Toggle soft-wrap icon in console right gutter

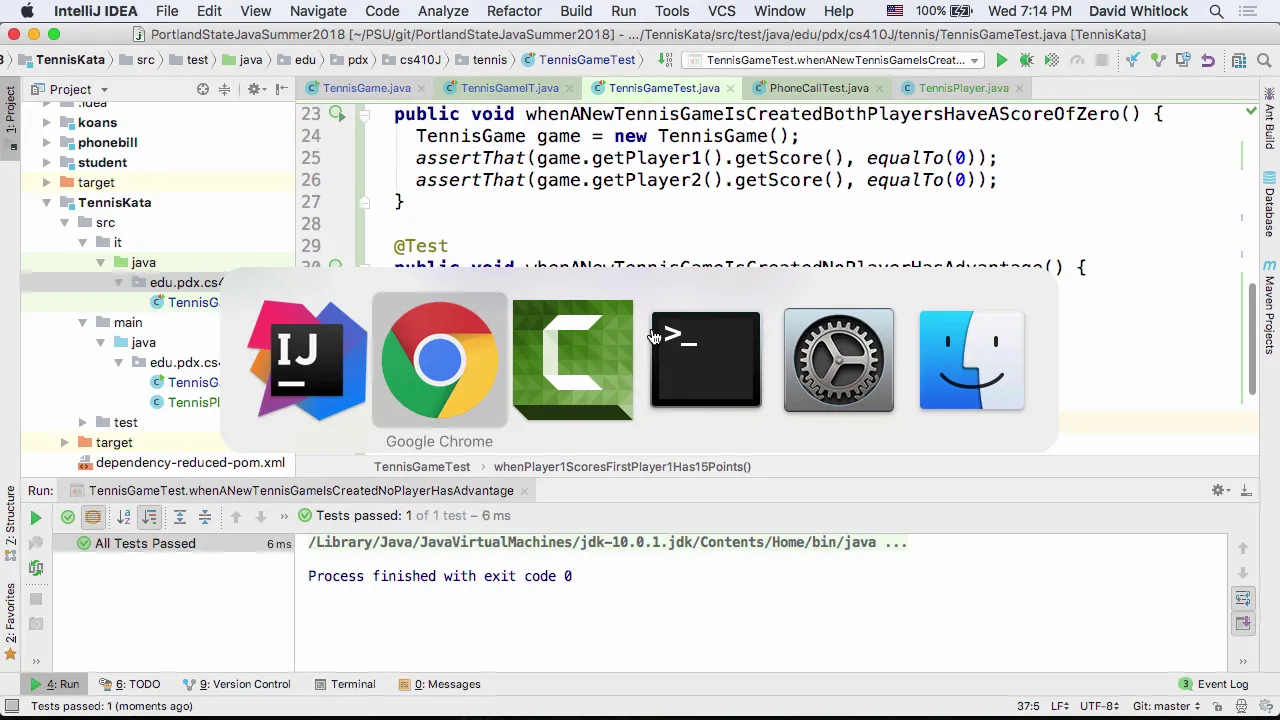pyautogui.click(x=1243, y=598)
